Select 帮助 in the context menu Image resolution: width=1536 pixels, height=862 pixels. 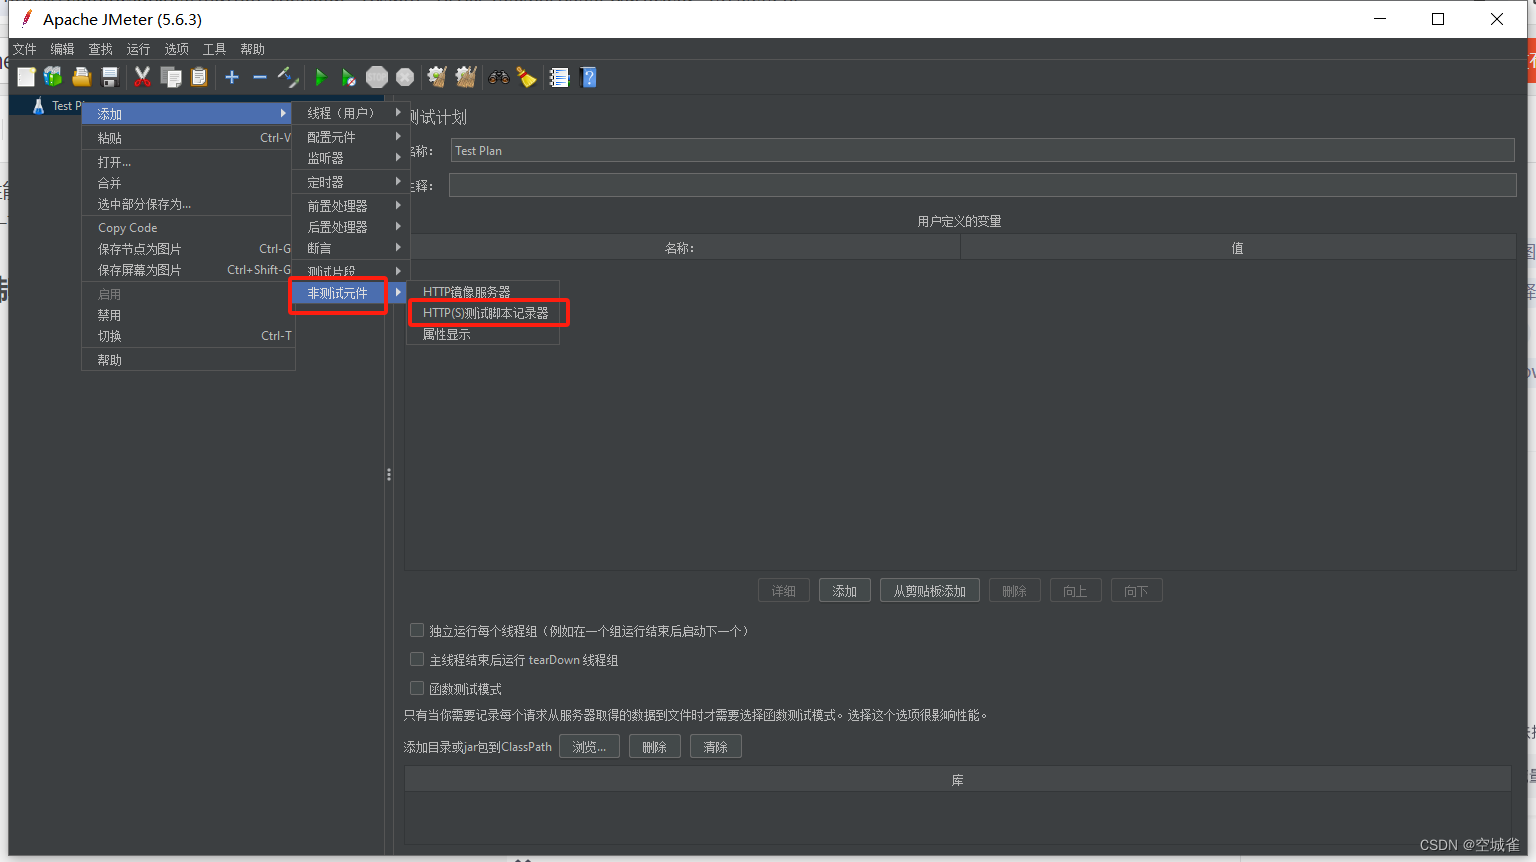(188, 360)
